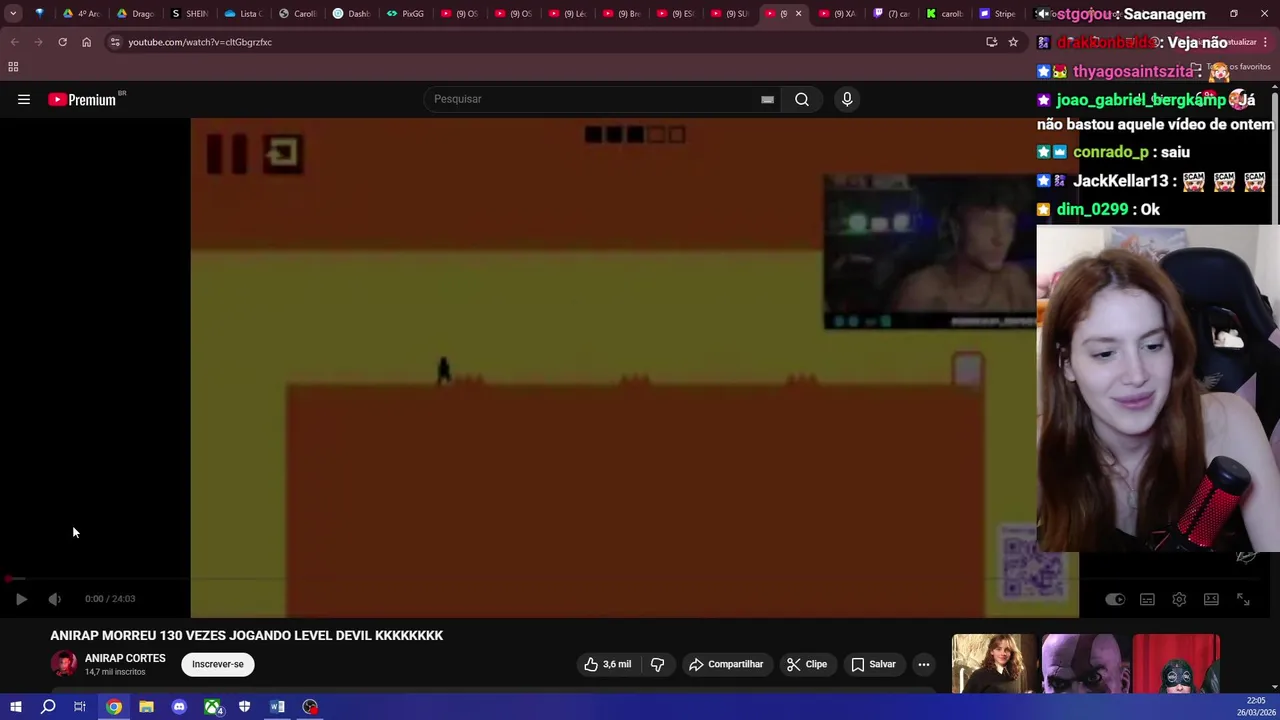The image size is (1280, 720).
Task: Create a Clipe from the video
Action: click(x=806, y=664)
